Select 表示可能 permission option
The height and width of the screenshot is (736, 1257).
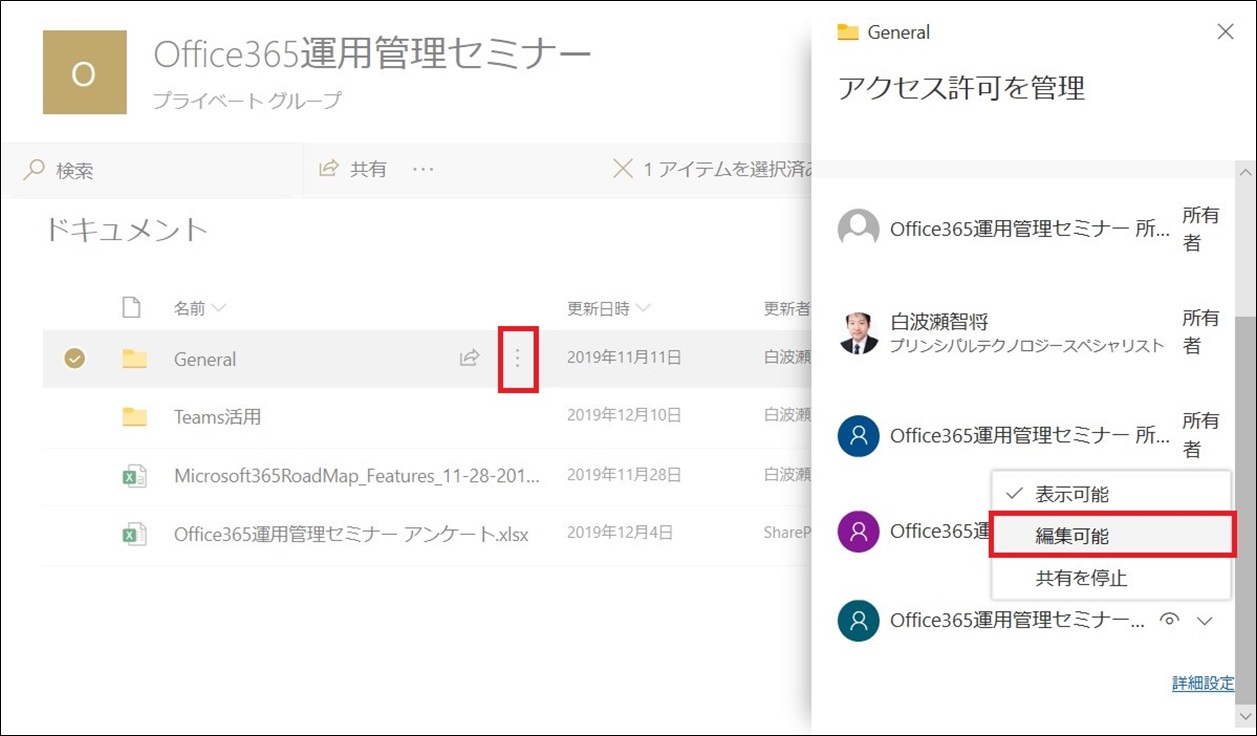pos(1111,494)
